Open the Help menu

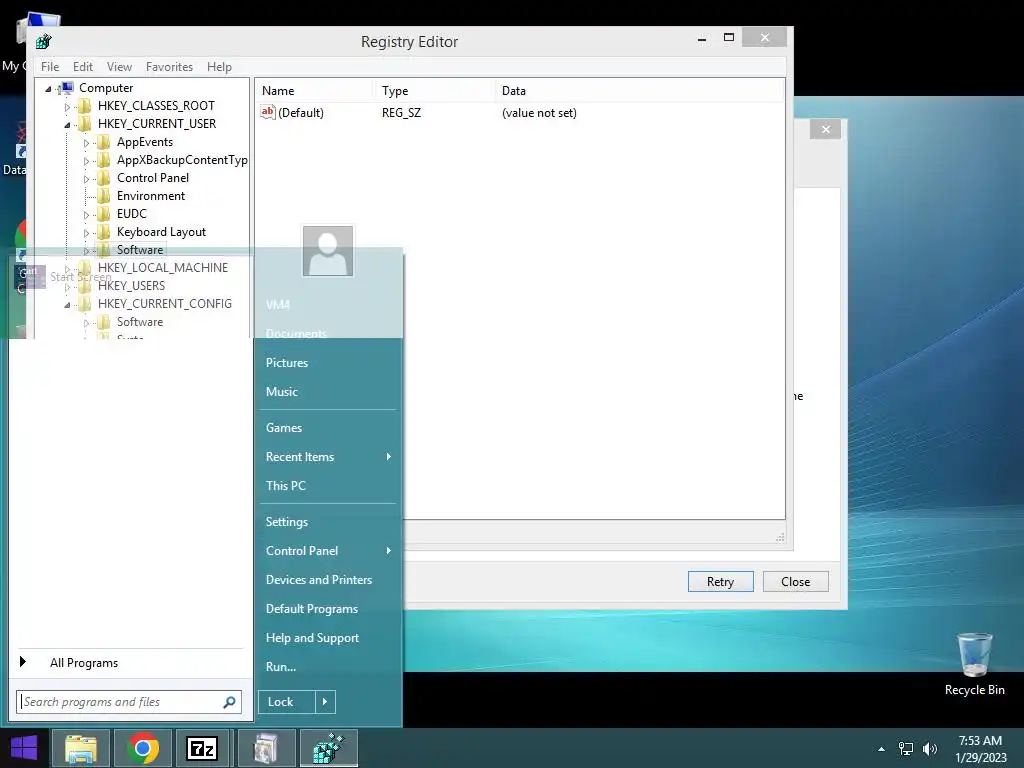click(x=219, y=67)
